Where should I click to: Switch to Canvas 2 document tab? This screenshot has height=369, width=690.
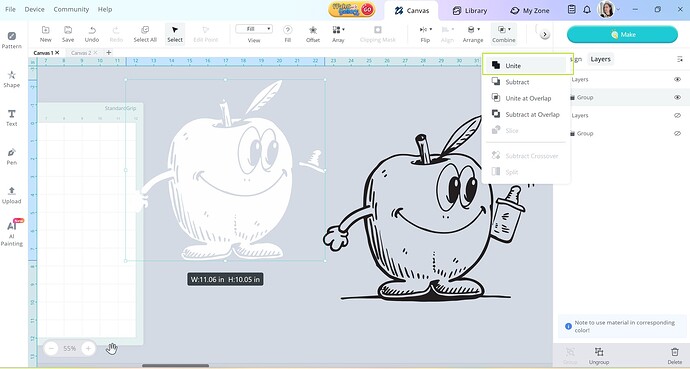(81, 53)
